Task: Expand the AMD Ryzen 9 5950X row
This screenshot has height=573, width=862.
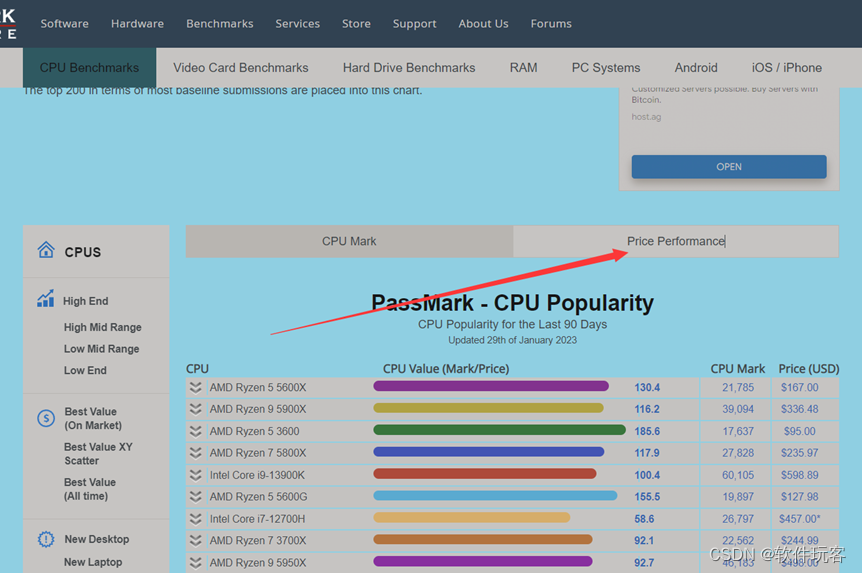Action: pos(196,563)
